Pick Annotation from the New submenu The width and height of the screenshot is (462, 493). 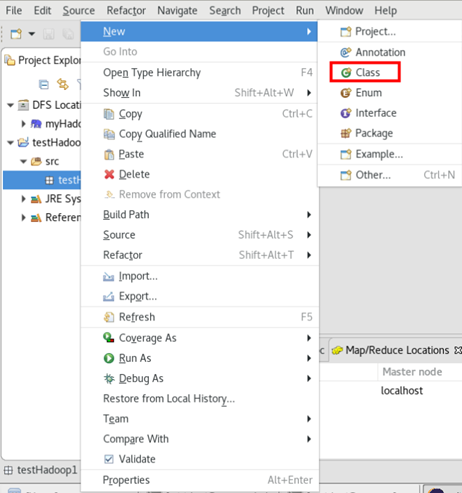380,52
